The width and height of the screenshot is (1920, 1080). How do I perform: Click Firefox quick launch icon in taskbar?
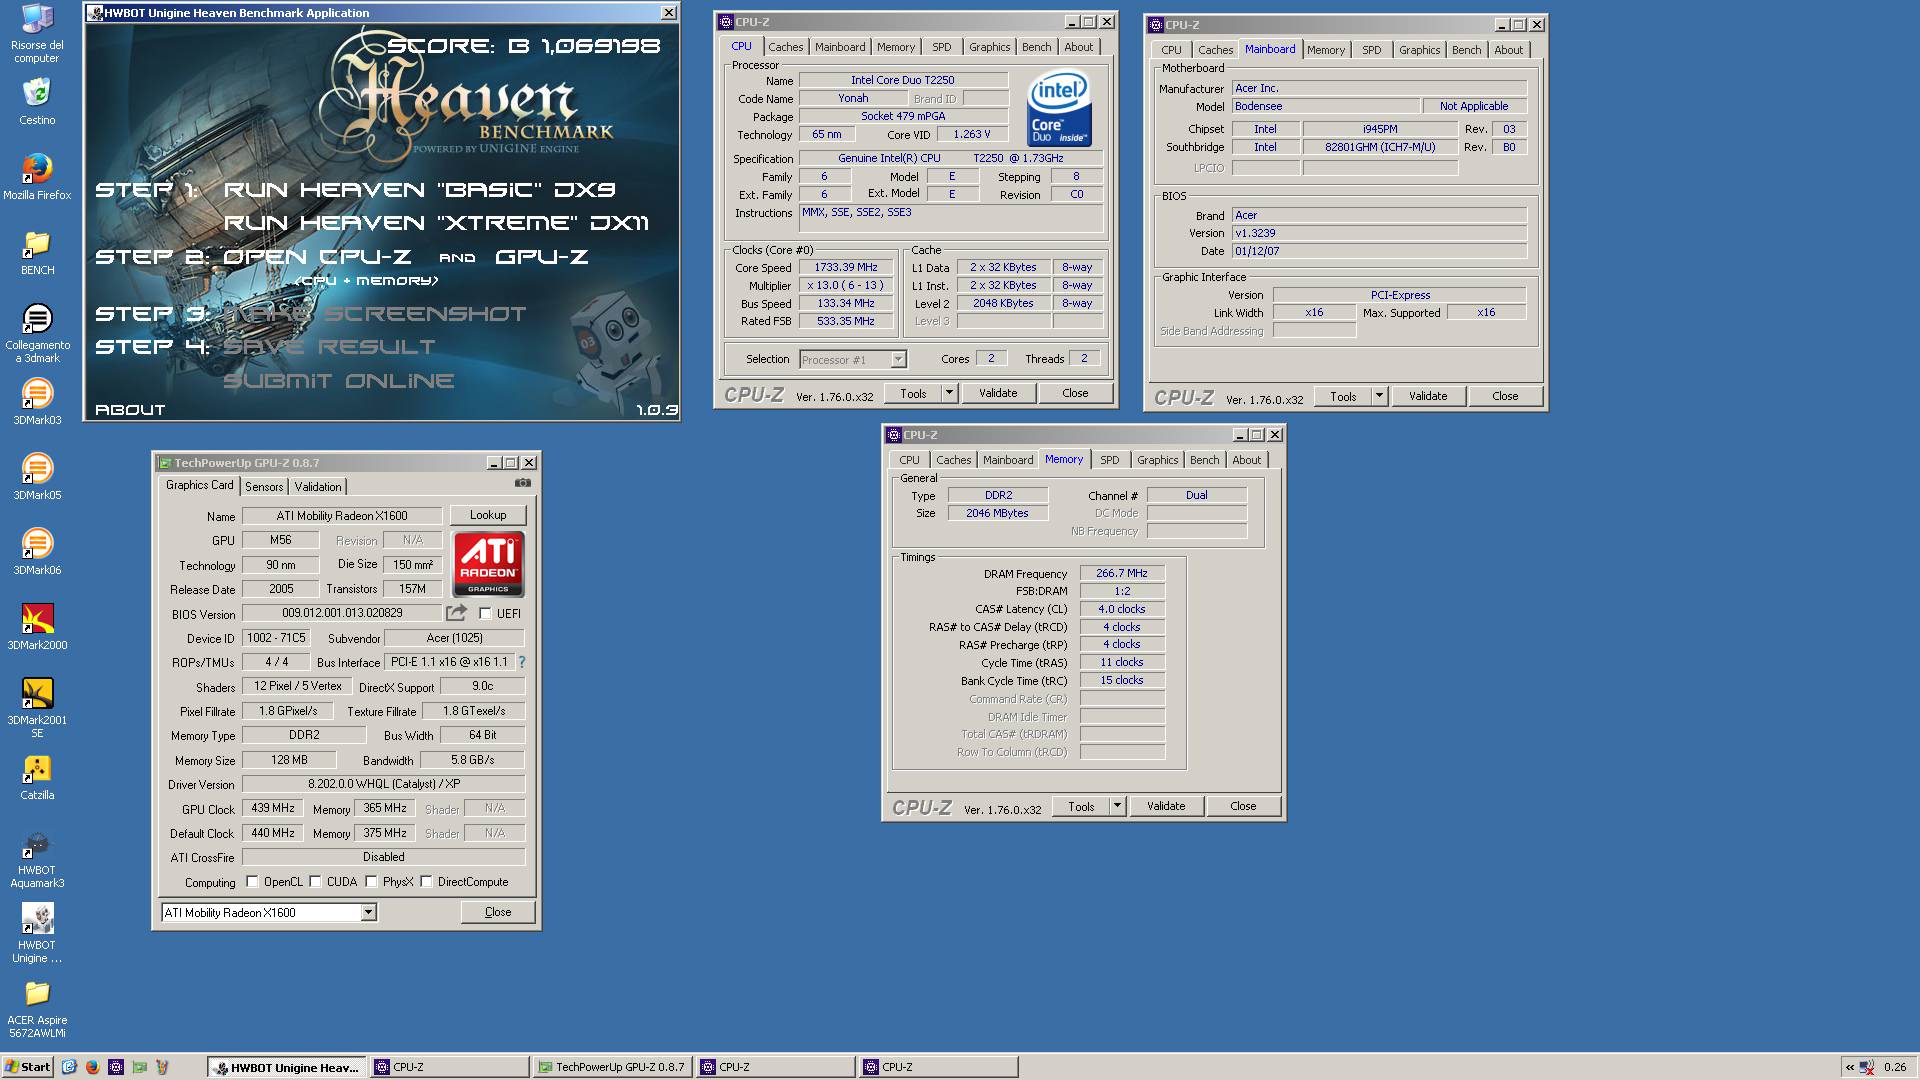click(92, 1067)
